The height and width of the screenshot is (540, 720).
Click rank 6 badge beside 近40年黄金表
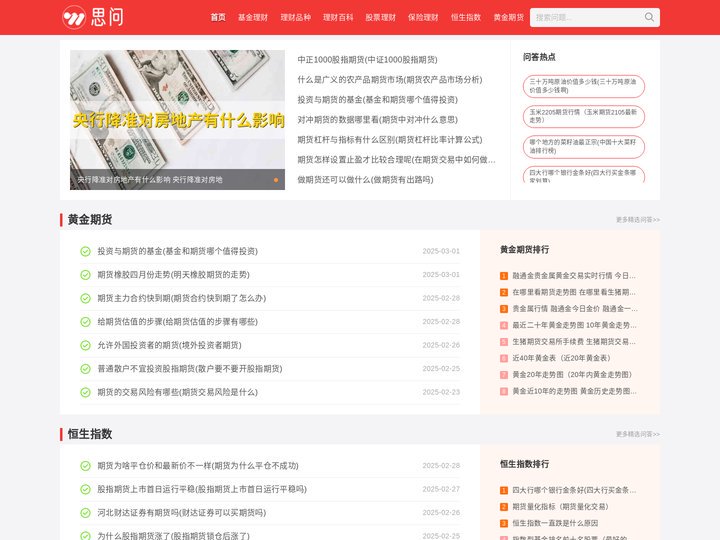(x=504, y=359)
